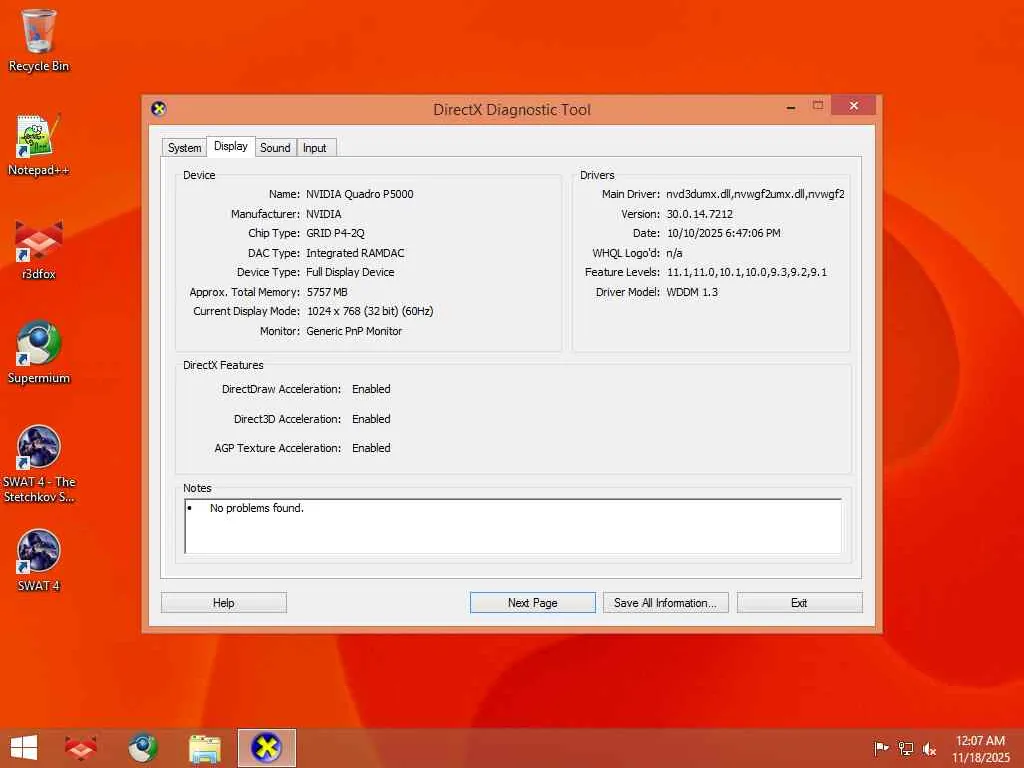The height and width of the screenshot is (768, 1024).
Task: Open the Windows Start button
Action: coord(24,748)
